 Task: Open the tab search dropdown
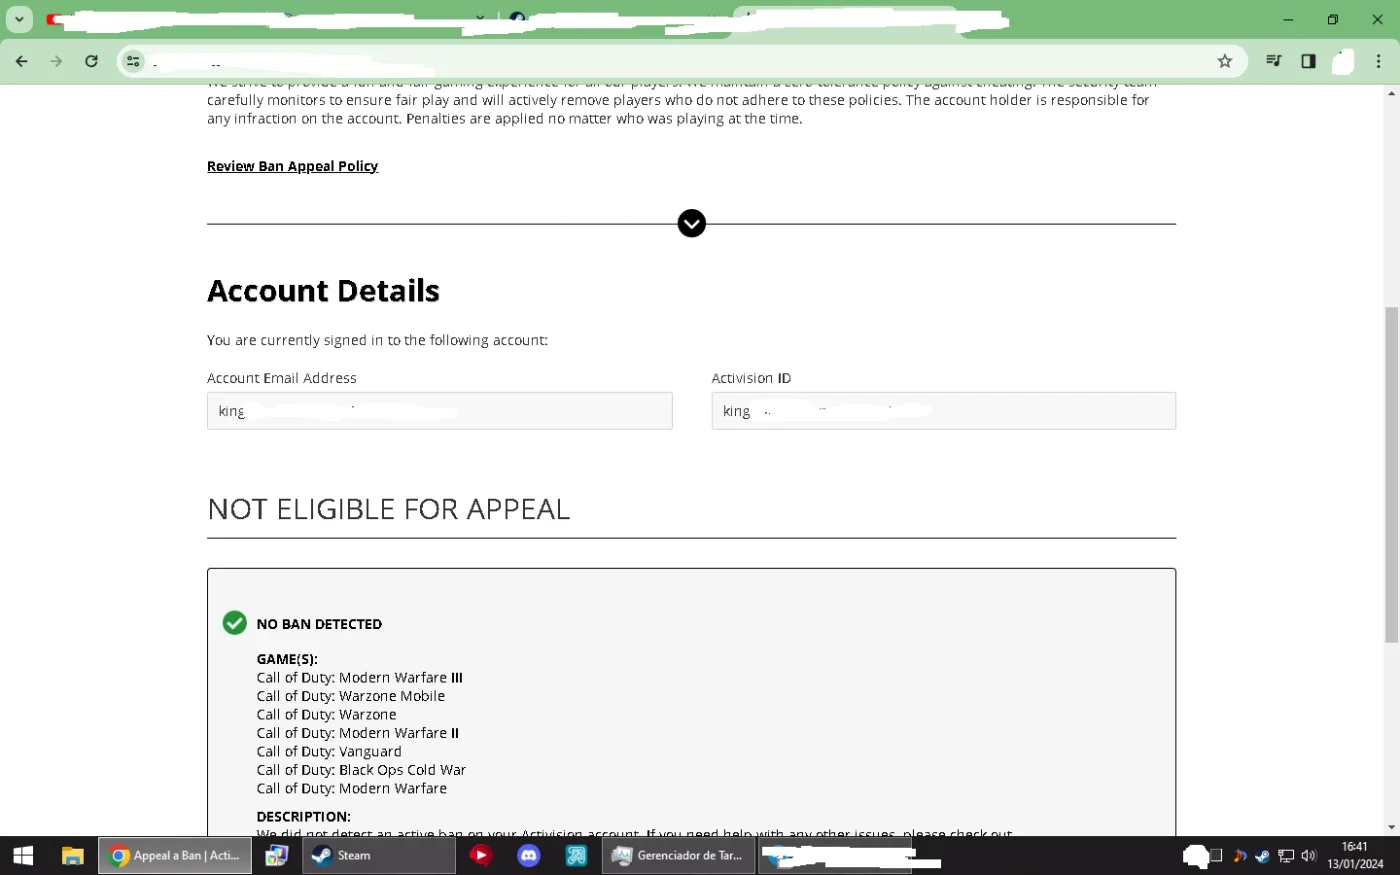point(19,19)
